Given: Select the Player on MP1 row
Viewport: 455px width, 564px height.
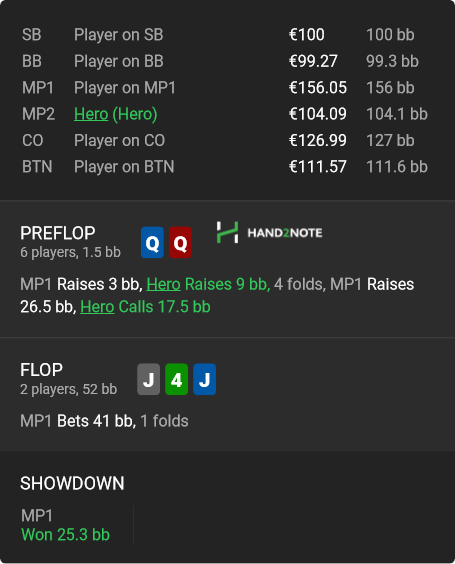Looking at the screenshot, I should click(x=225, y=88).
